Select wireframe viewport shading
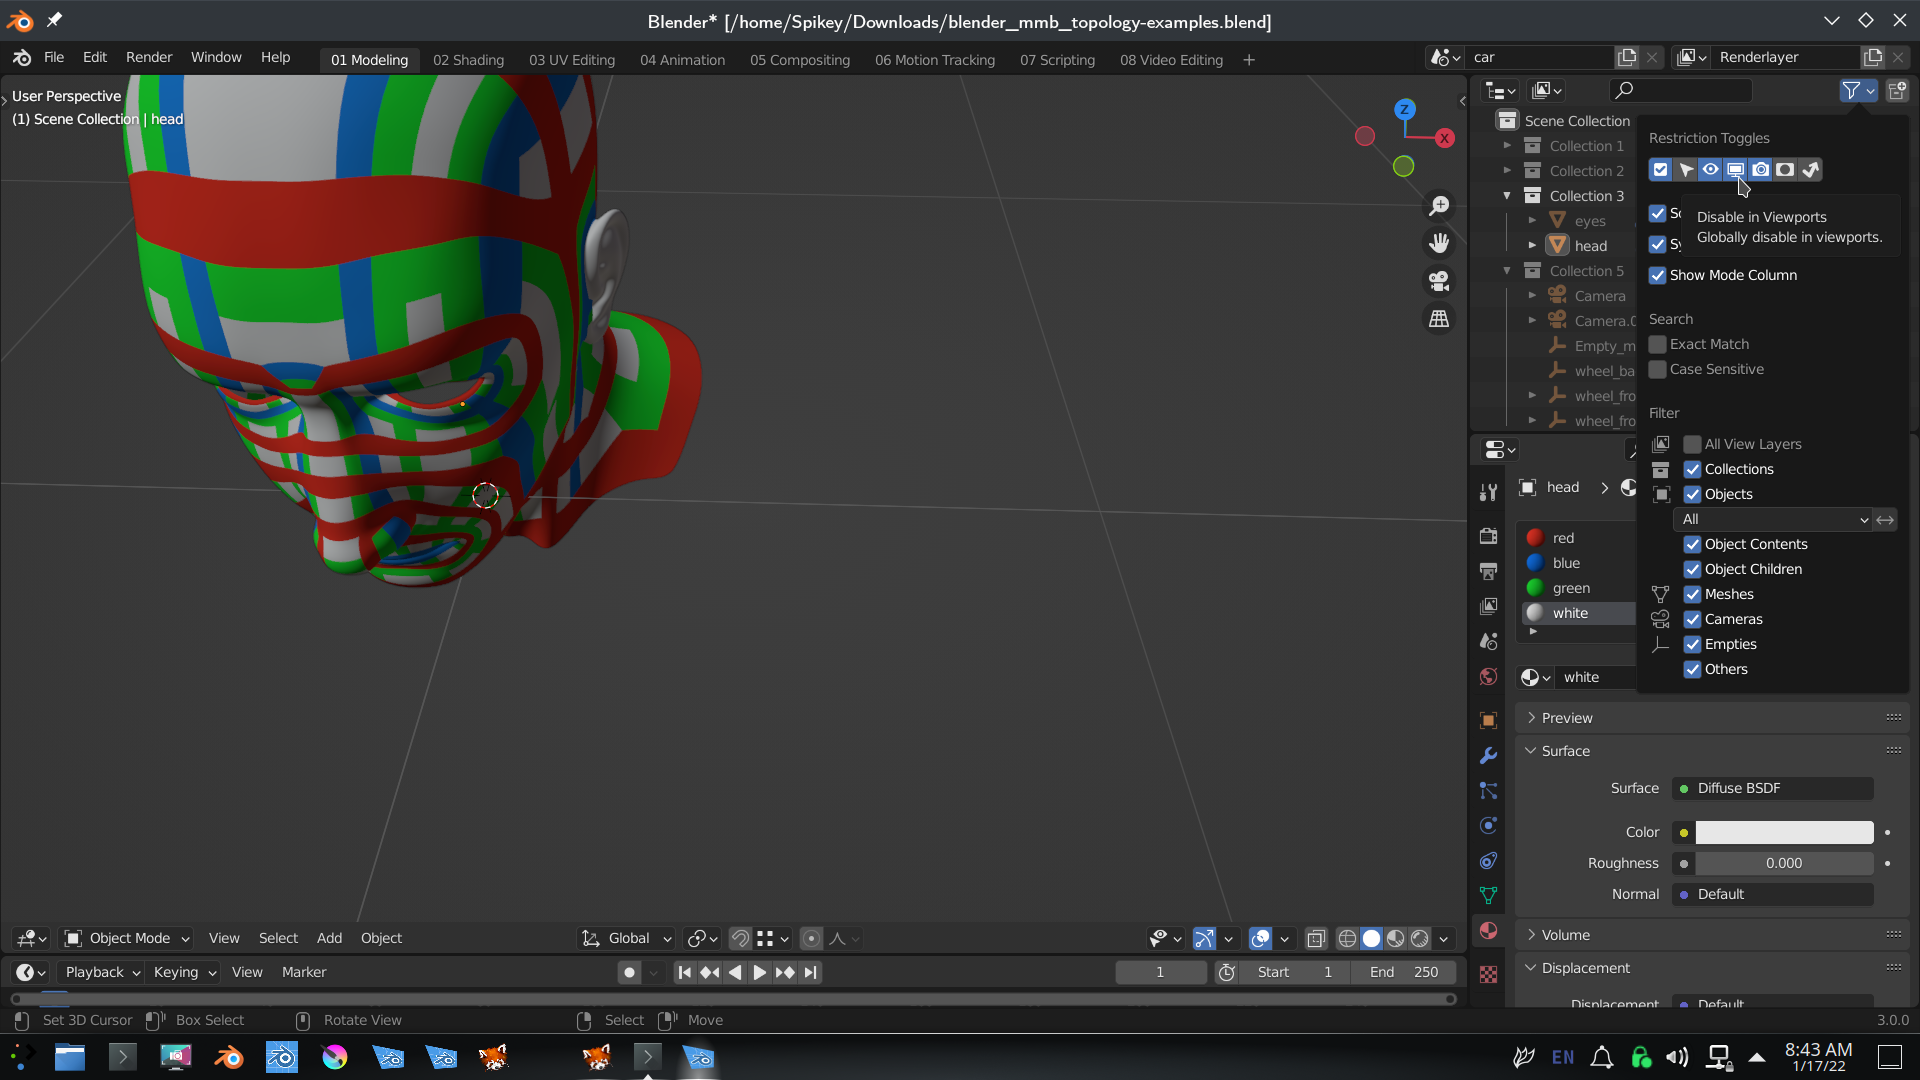 (1347, 938)
